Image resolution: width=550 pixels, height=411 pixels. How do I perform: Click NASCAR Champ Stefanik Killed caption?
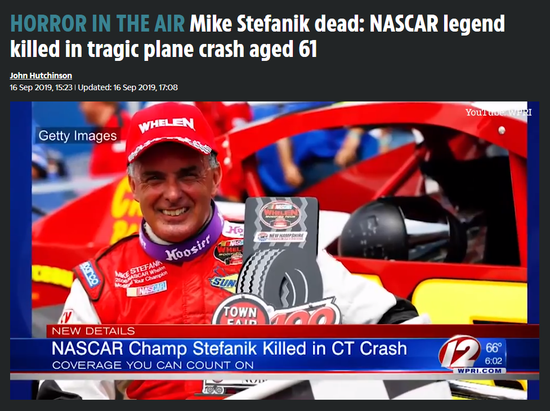(229, 349)
